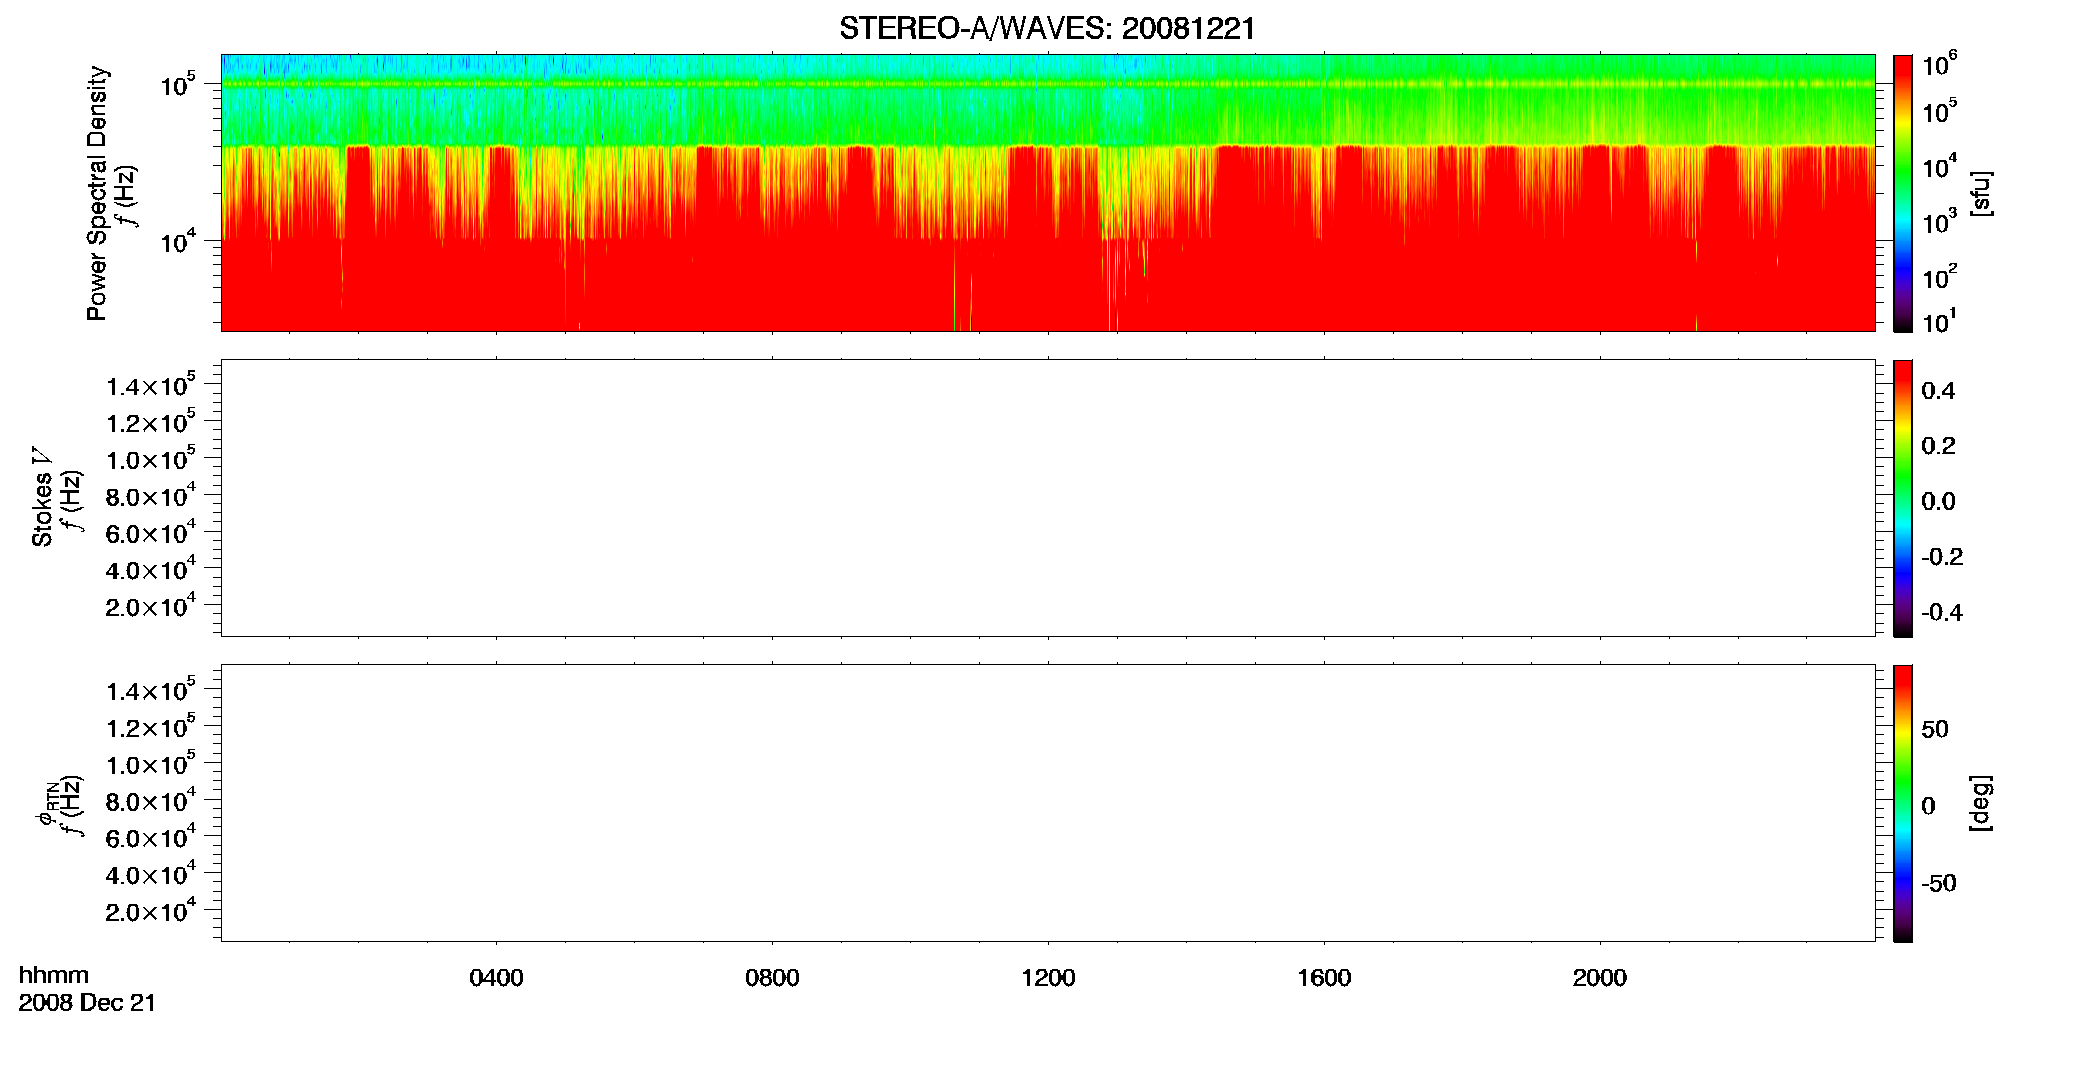
Task: Click the hhmm axis label
Action: (x=54, y=975)
